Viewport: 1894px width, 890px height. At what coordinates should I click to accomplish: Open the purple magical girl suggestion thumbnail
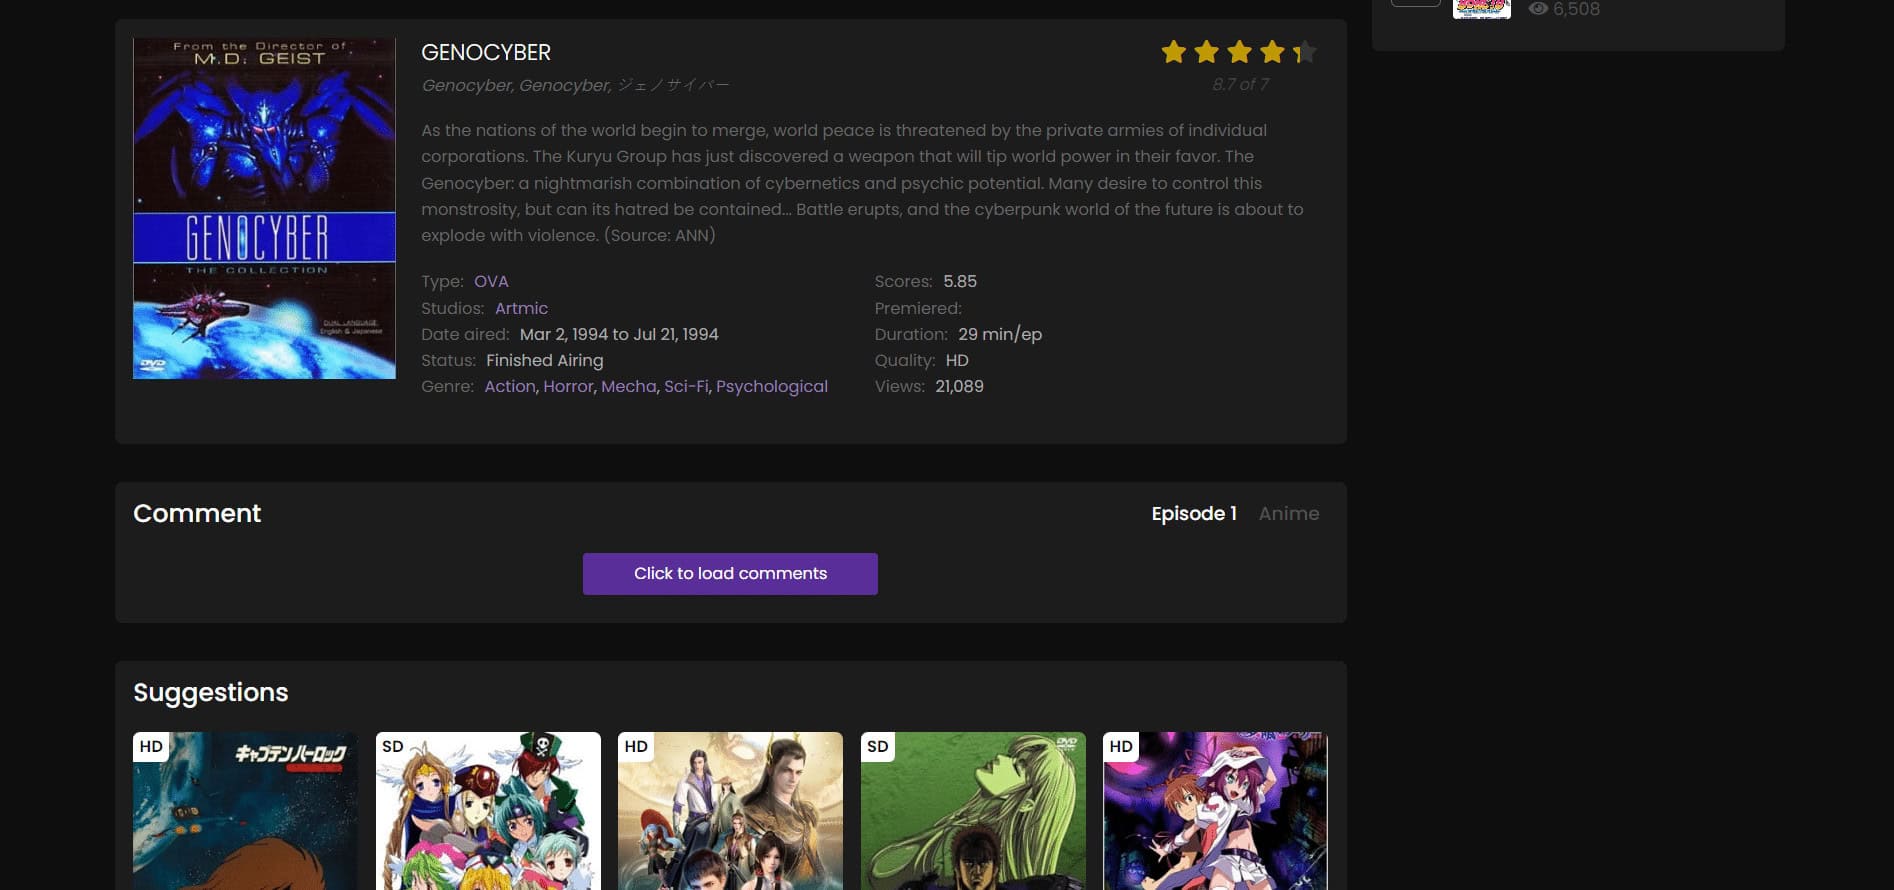pos(1215,811)
